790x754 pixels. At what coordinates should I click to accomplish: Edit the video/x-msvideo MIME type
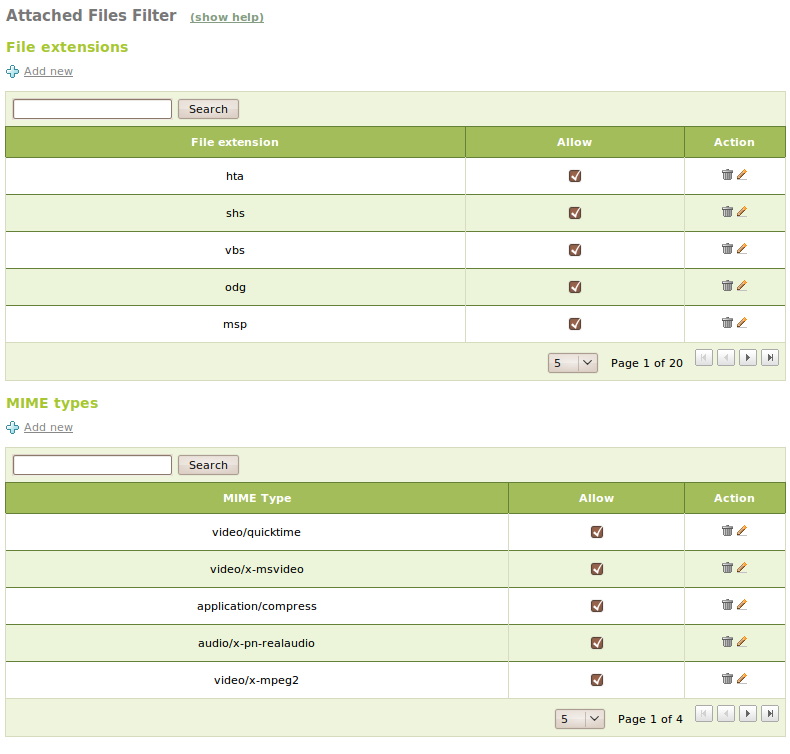tap(742, 568)
